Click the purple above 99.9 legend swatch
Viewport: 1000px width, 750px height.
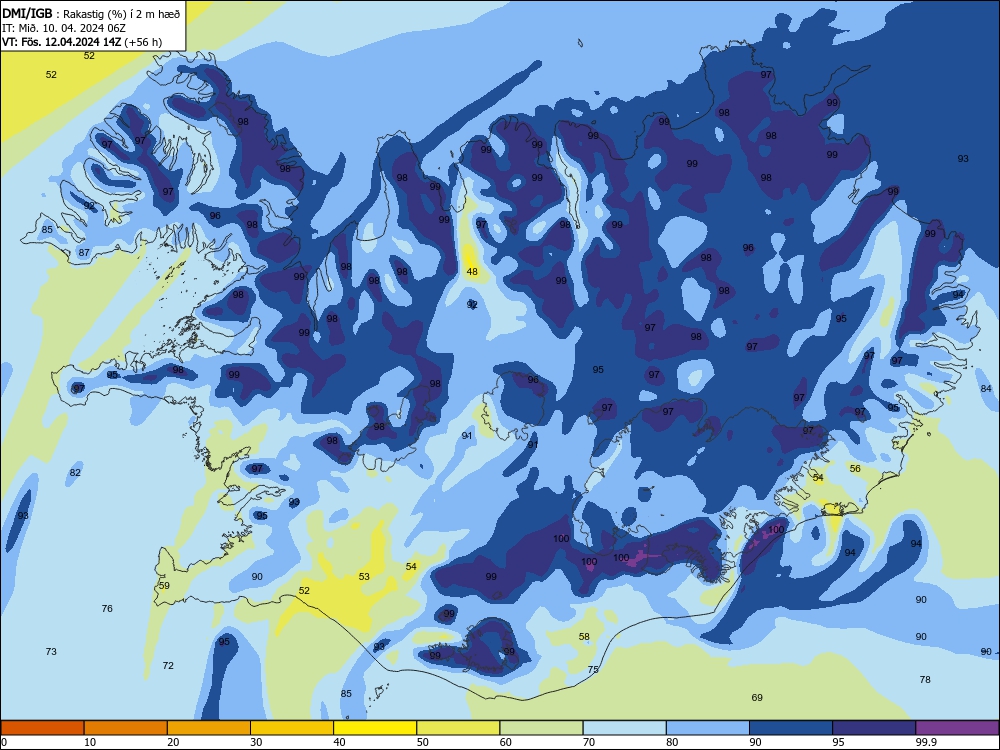click(957, 728)
